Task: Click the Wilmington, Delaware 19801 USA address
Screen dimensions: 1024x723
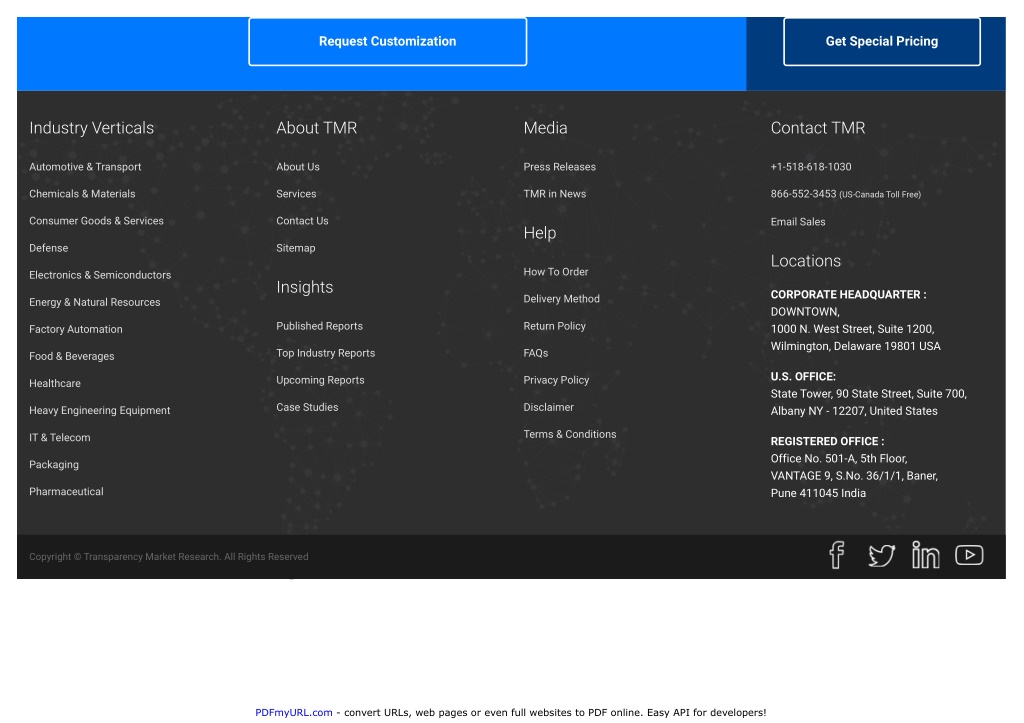Action: [x=856, y=346]
